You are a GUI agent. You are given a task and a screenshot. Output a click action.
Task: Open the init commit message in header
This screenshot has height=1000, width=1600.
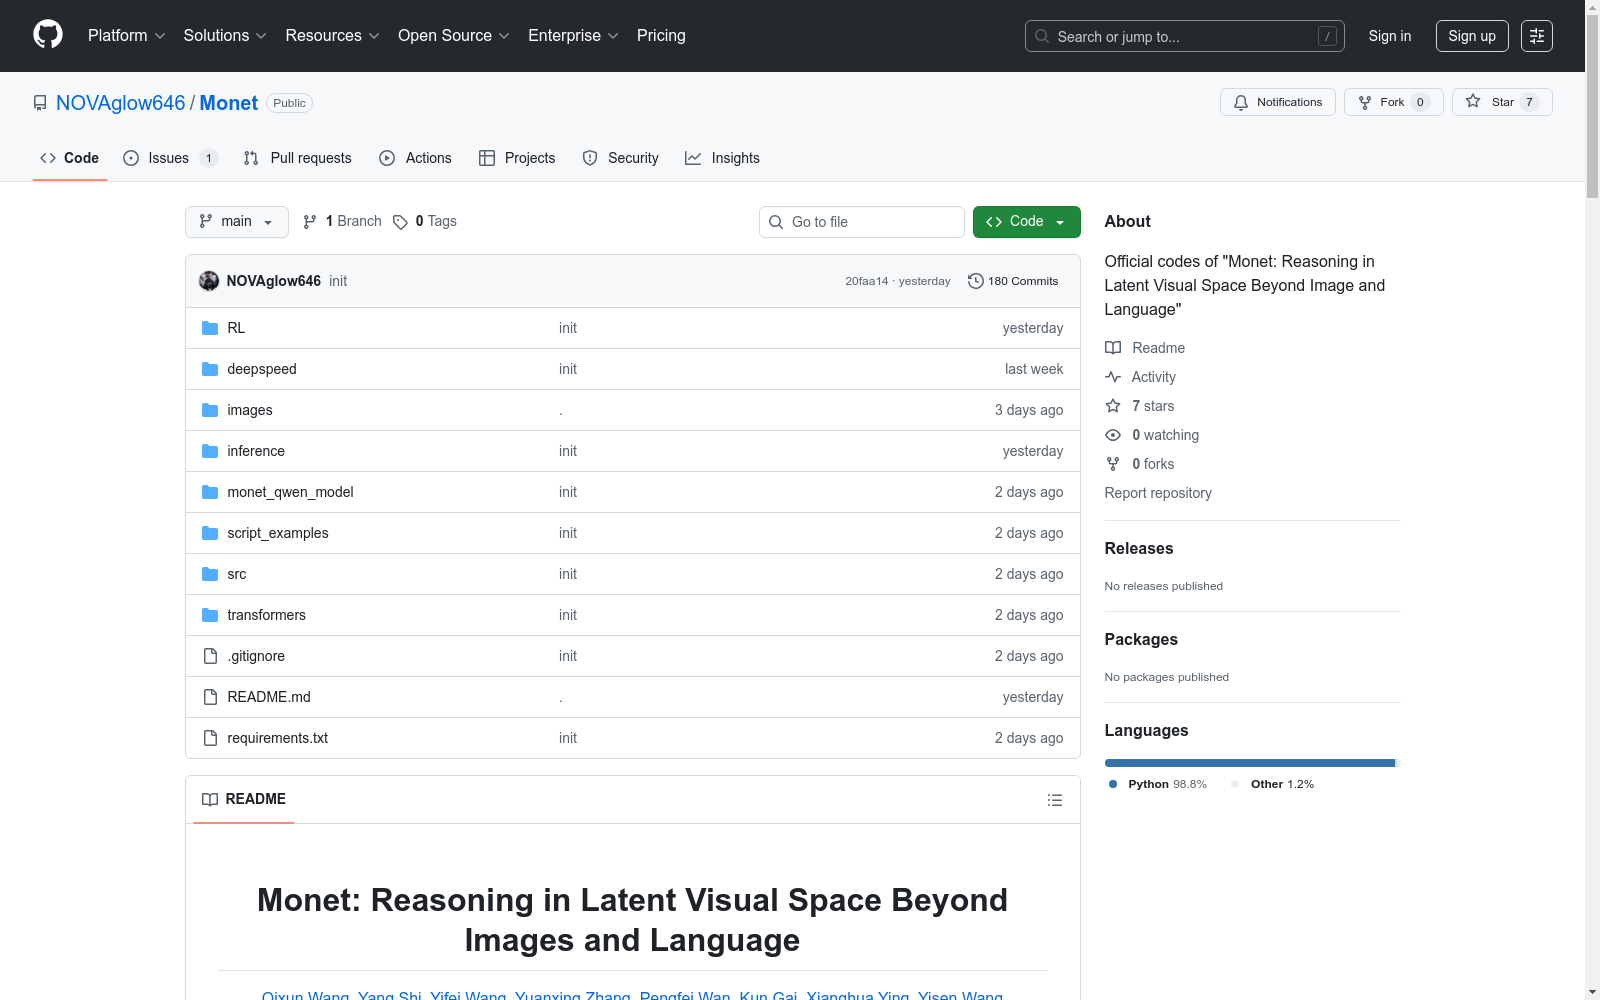(x=338, y=281)
